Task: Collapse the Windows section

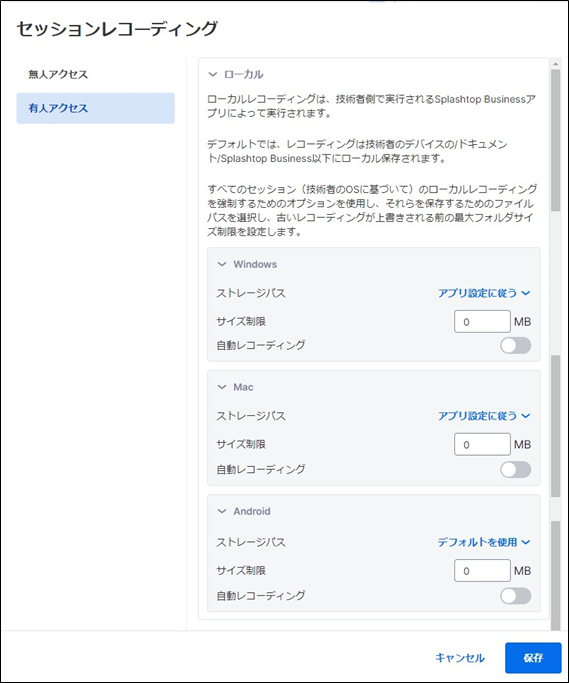Action: coord(222,264)
